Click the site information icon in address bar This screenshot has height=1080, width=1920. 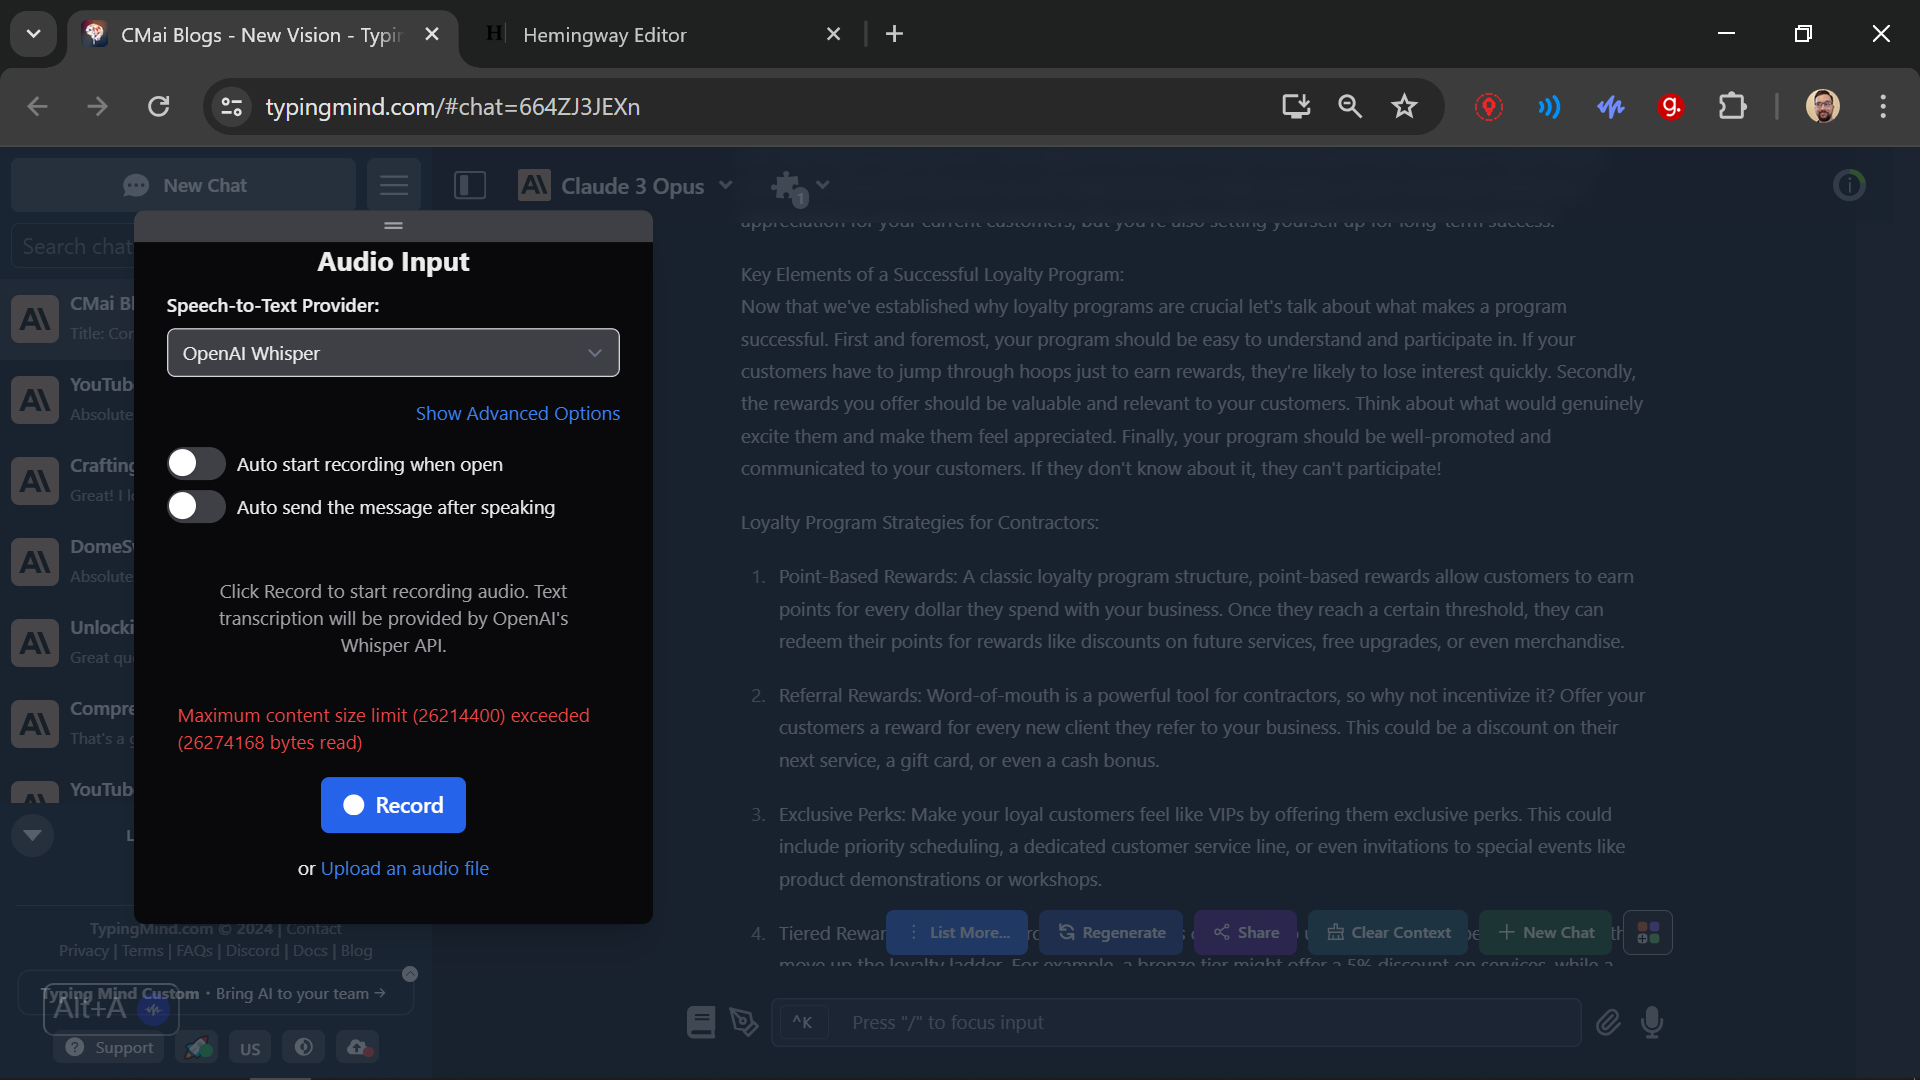pos(232,106)
